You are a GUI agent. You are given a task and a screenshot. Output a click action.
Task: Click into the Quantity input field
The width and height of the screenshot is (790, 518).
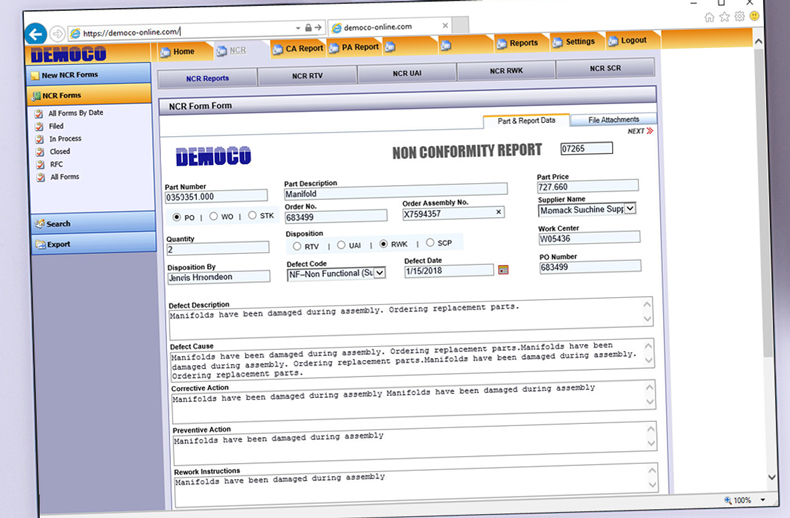(203, 249)
